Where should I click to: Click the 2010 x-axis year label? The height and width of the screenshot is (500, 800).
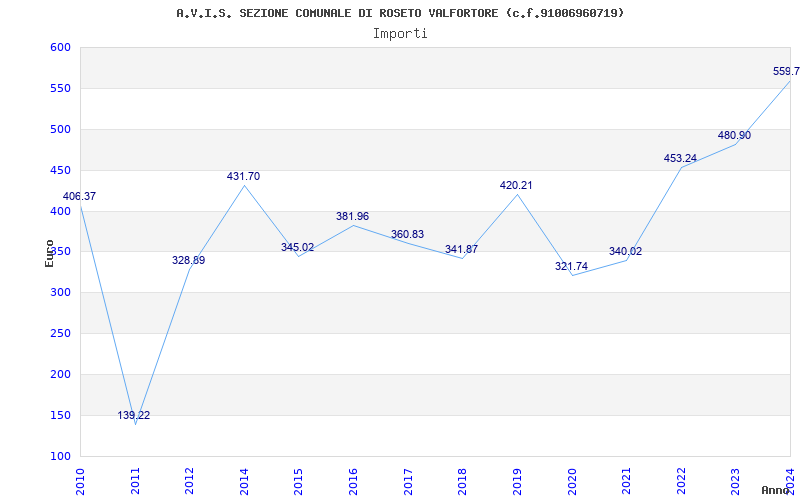pos(80,481)
